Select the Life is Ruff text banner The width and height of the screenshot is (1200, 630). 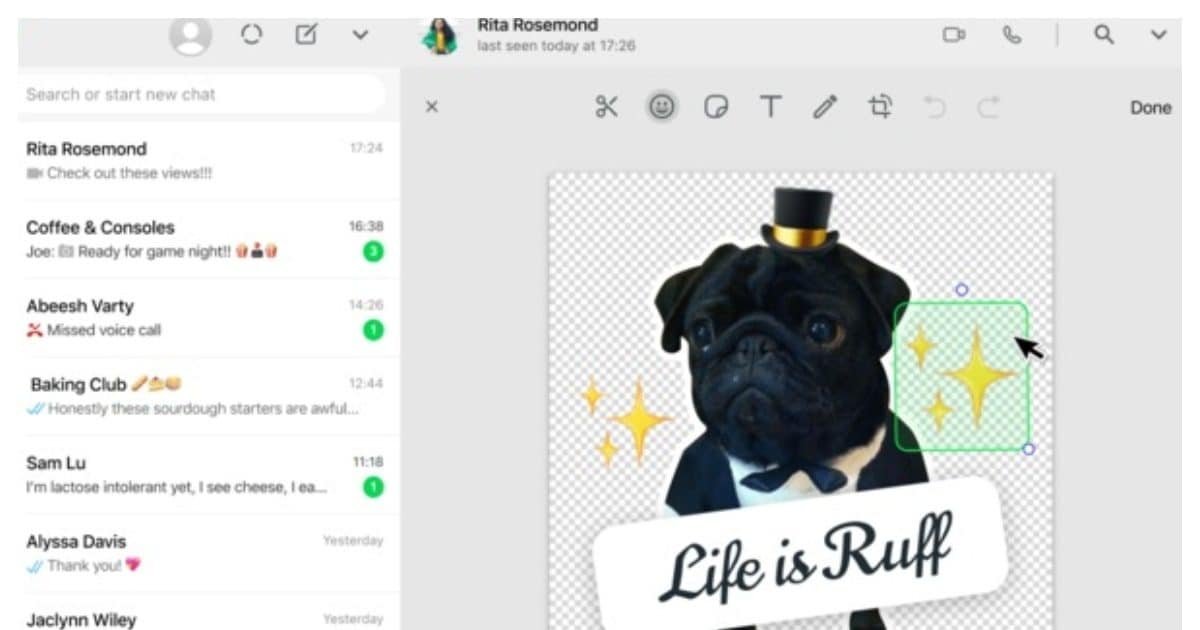[x=800, y=555]
